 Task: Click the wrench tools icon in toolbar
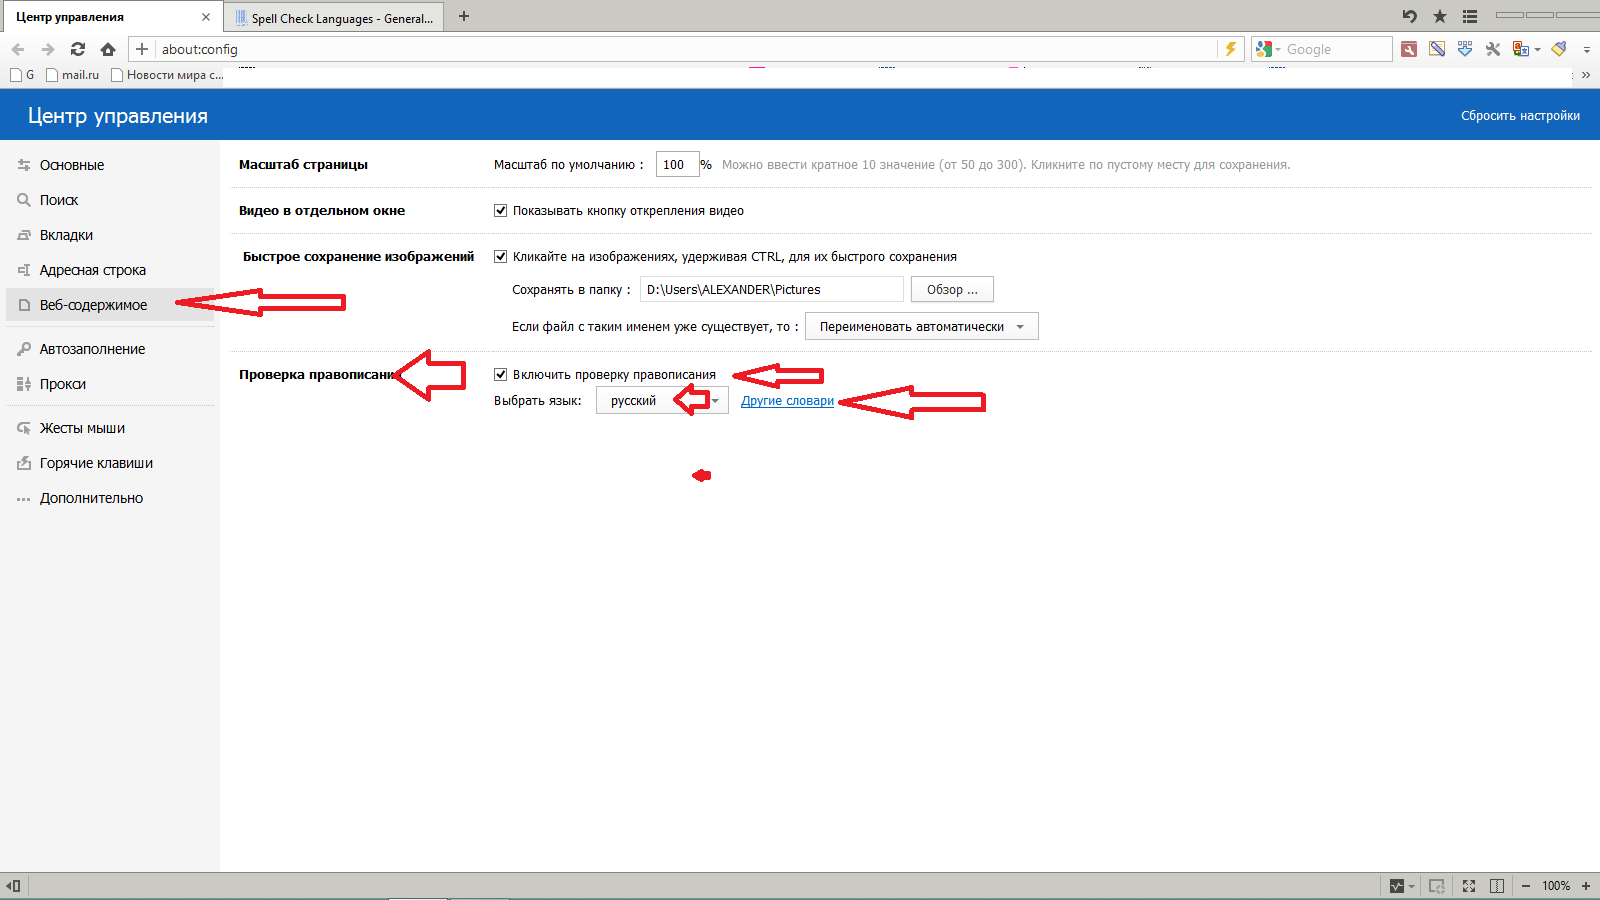1493,49
